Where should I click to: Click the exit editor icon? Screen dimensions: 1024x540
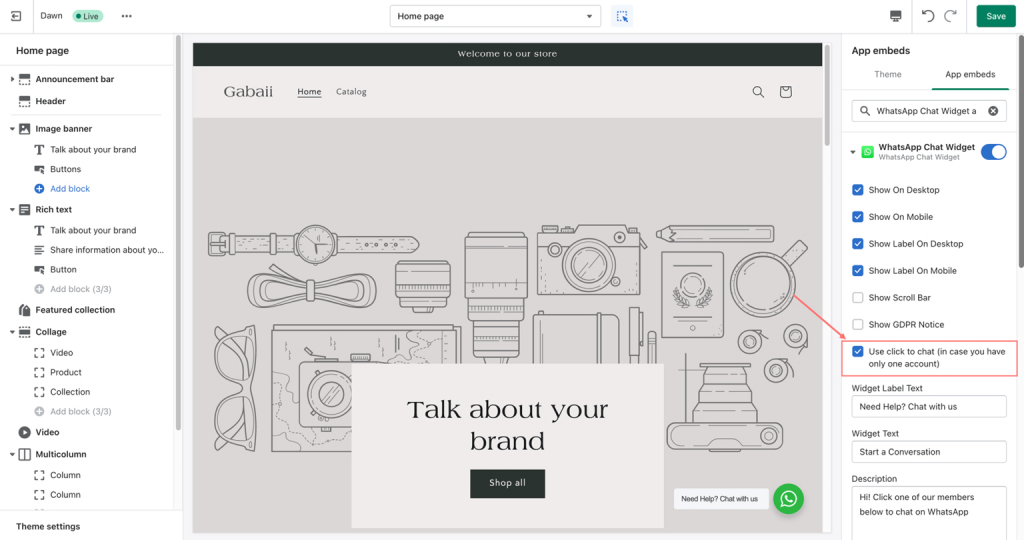click(x=16, y=16)
